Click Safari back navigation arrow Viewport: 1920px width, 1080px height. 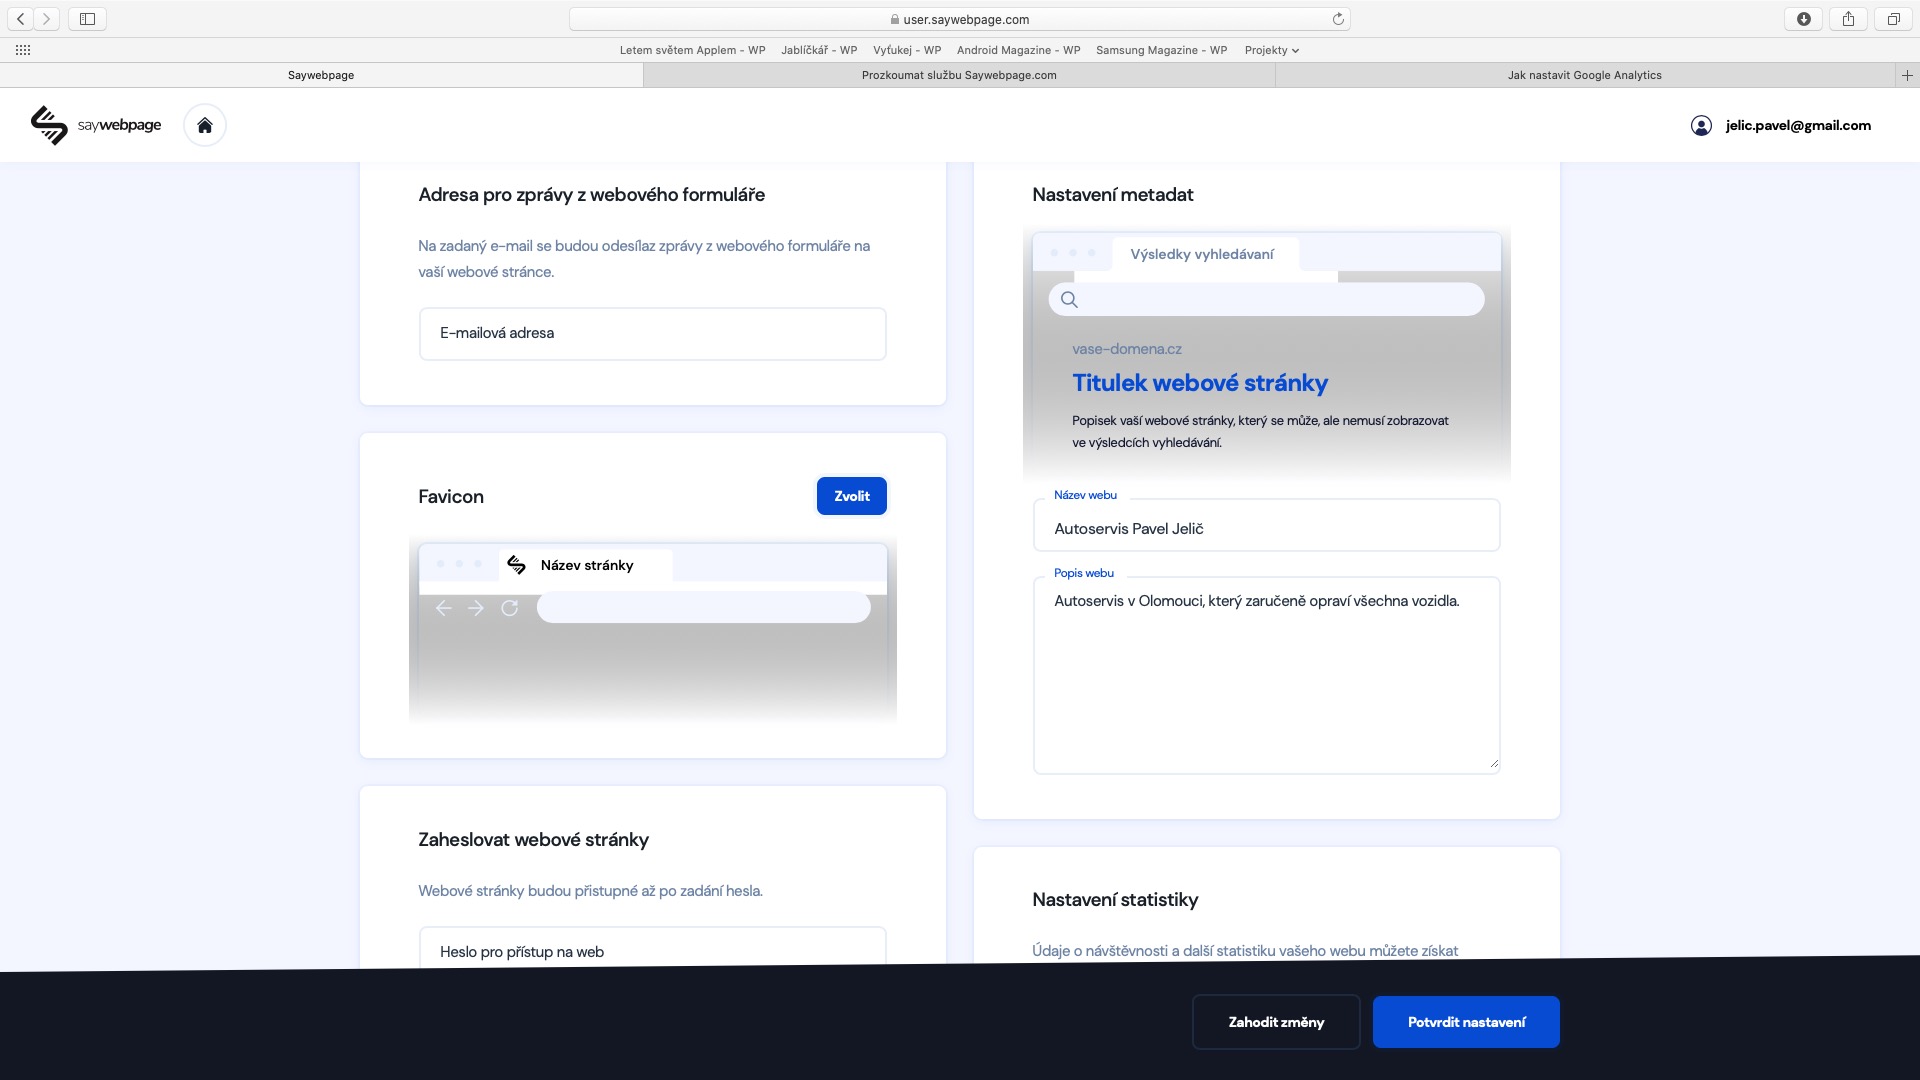point(20,19)
